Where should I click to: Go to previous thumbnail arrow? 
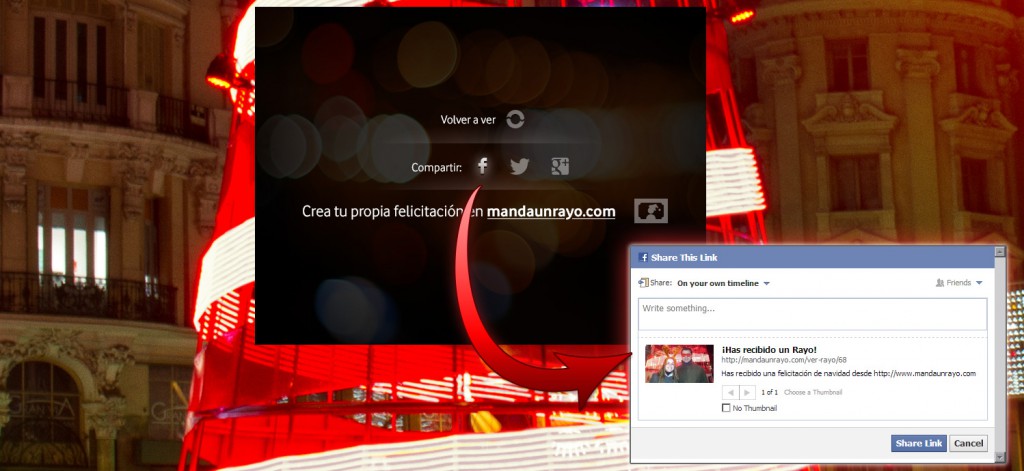pos(731,393)
